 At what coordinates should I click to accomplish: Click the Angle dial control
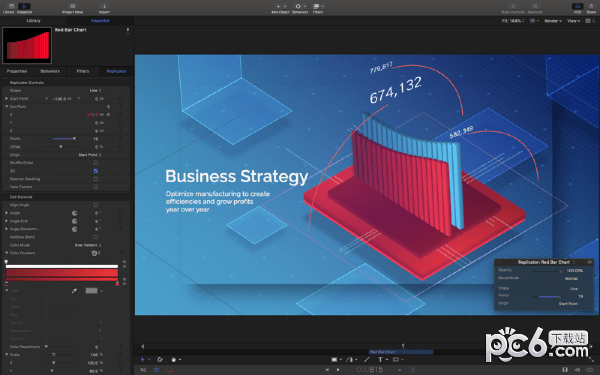[74, 213]
